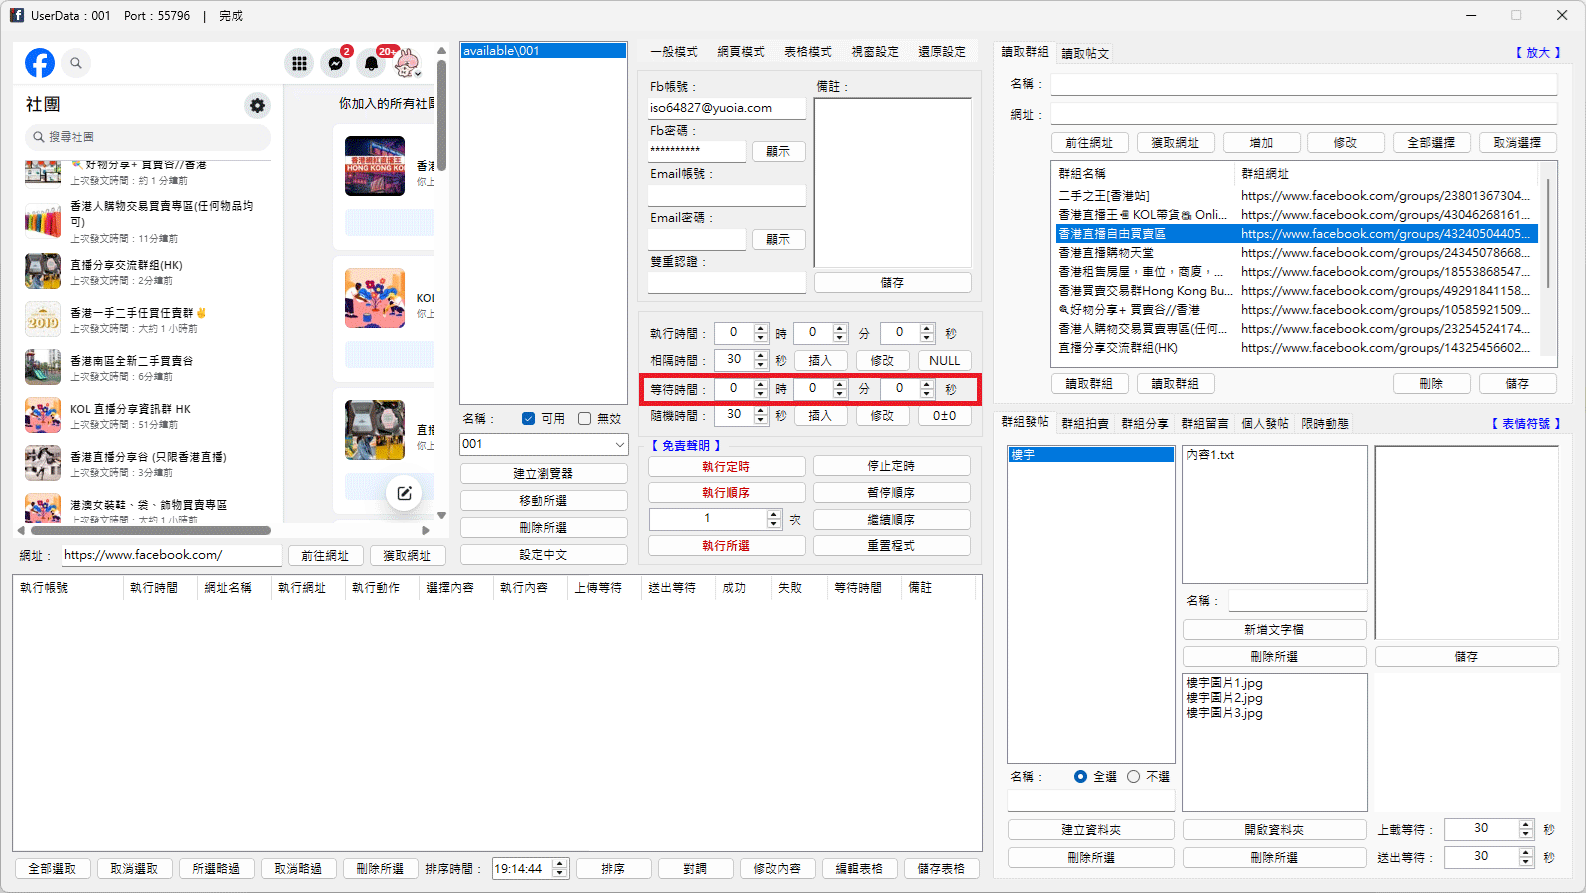Decrease the 送出等待 seconds spinner
Image resolution: width=1586 pixels, height=893 pixels.
[1526, 862]
